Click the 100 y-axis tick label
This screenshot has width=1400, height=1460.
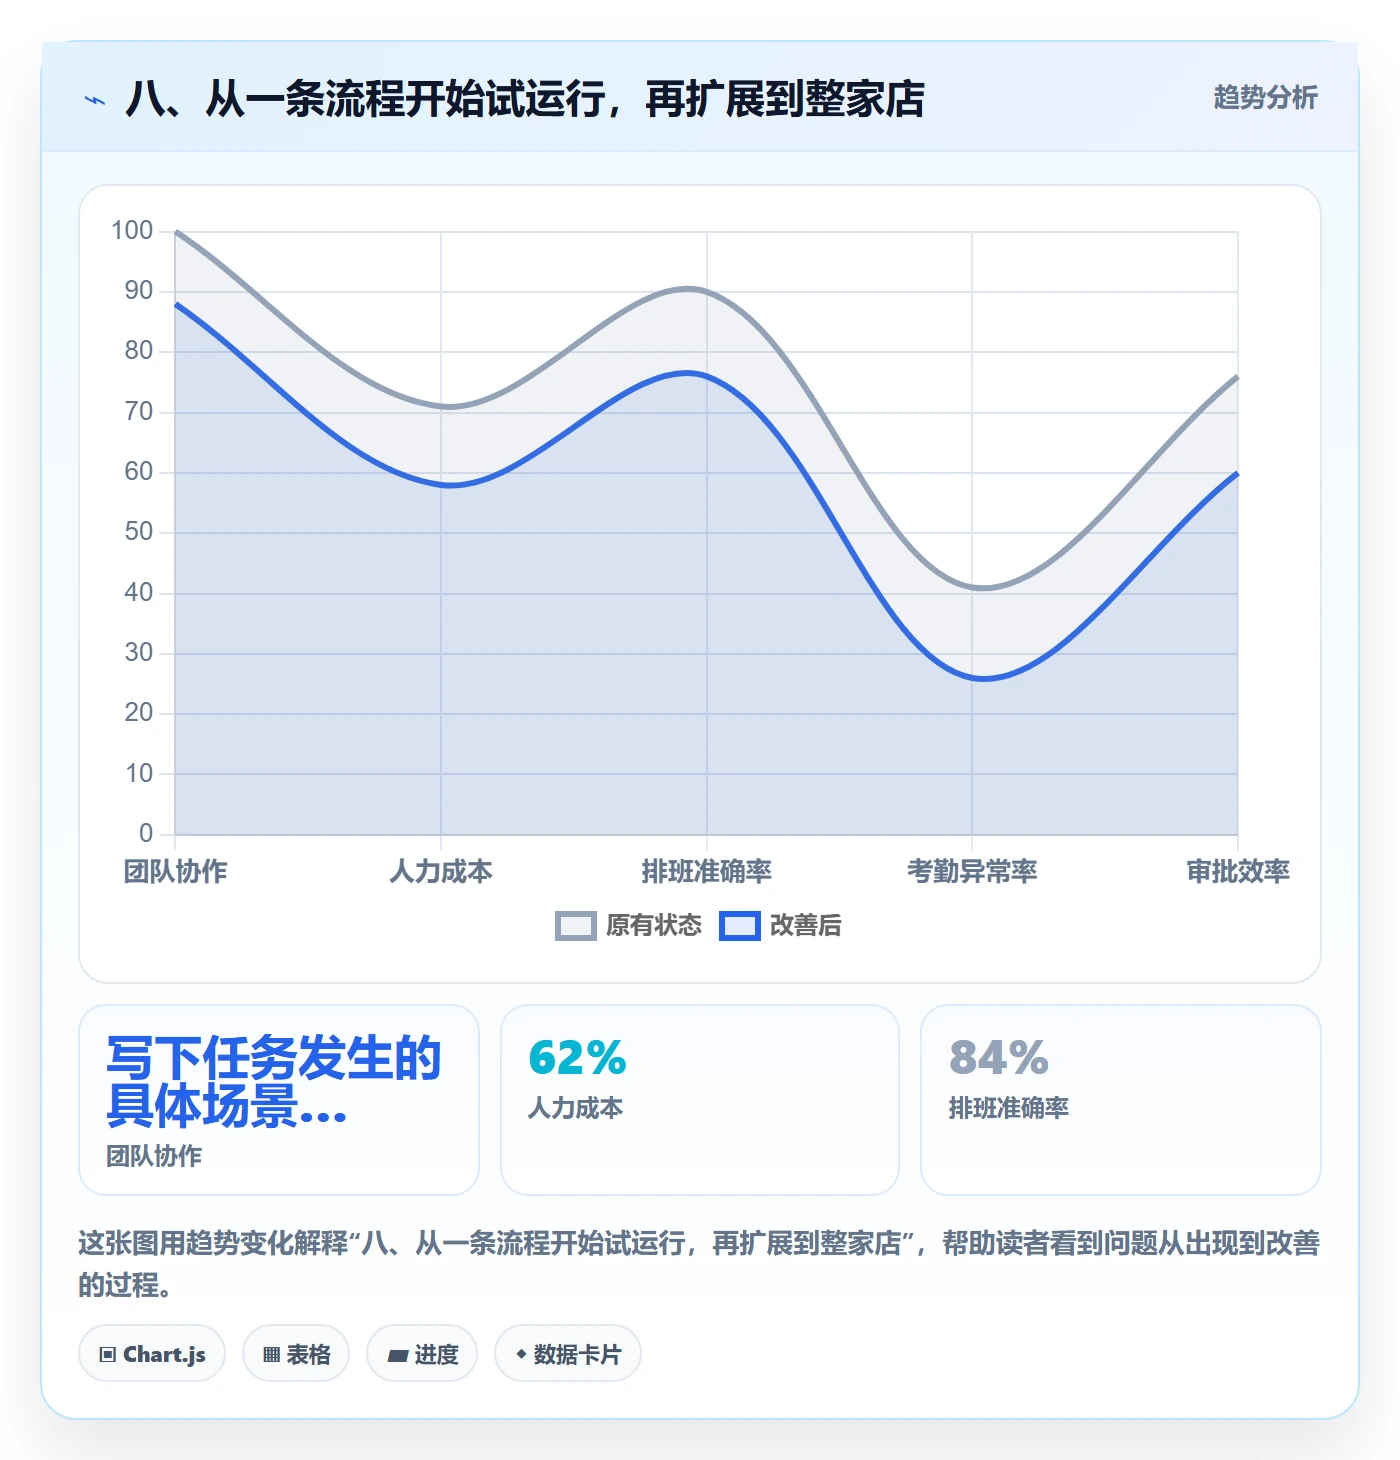(132, 231)
